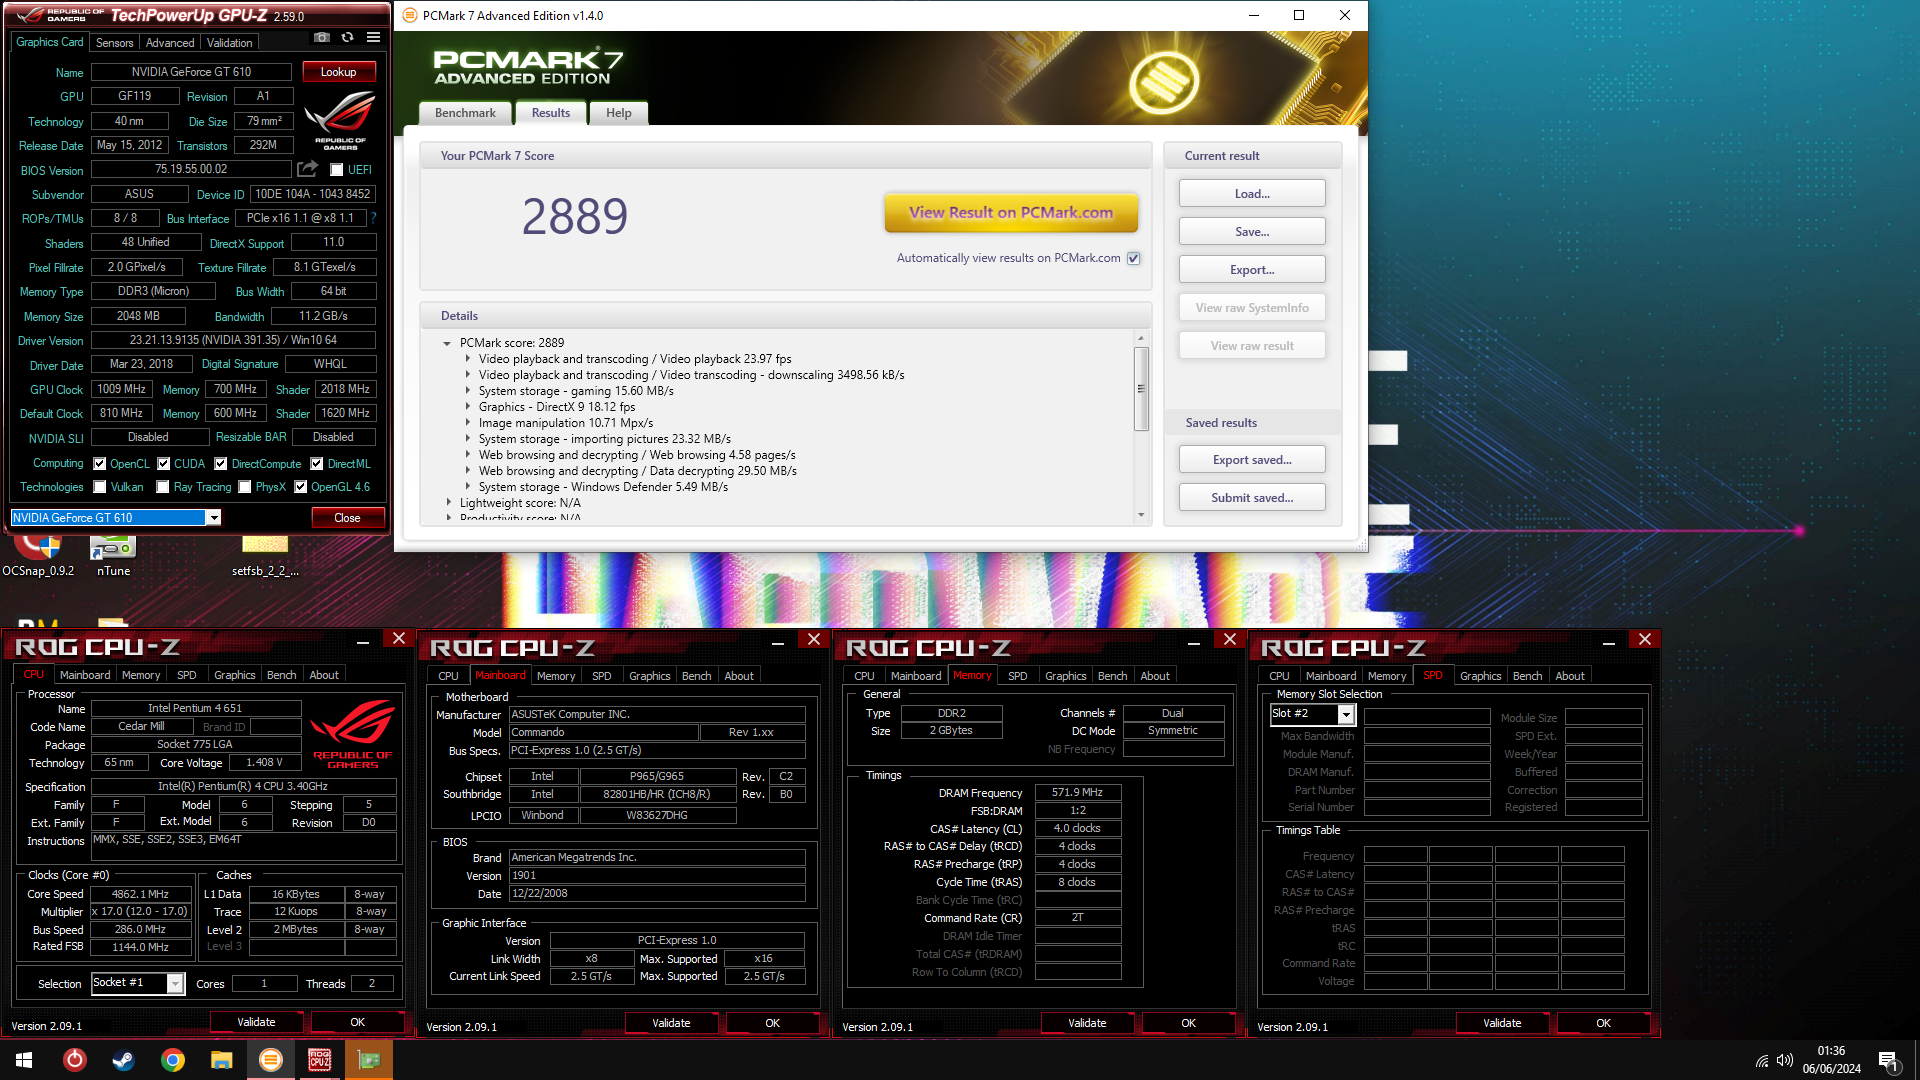The width and height of the screenshot is (1920, 1080).
Task: Switch to GPU-Z Sensors tab
Action: click(x=114, y=43)
